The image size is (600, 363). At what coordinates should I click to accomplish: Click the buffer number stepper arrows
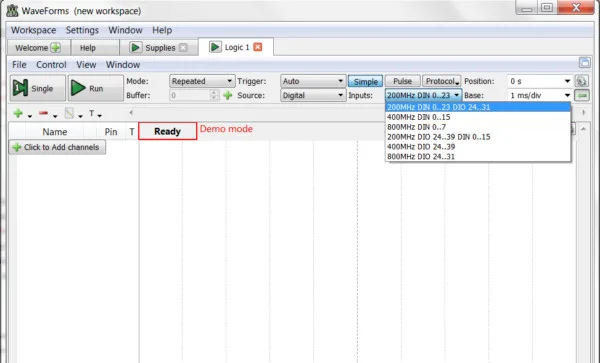[x=214, y=95]
